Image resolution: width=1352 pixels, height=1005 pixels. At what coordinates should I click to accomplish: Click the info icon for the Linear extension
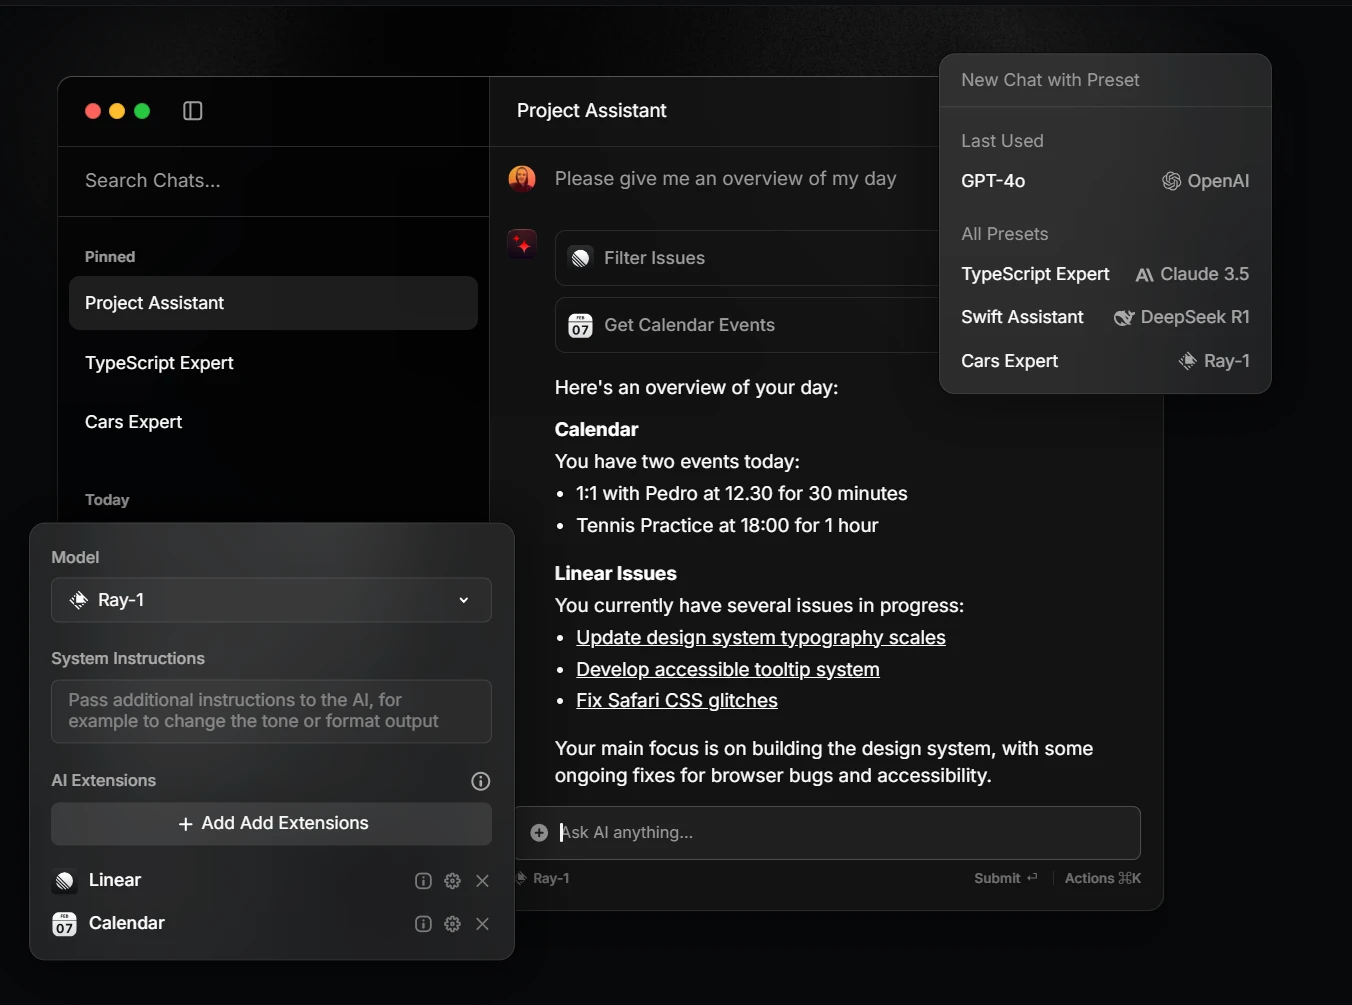422,881
